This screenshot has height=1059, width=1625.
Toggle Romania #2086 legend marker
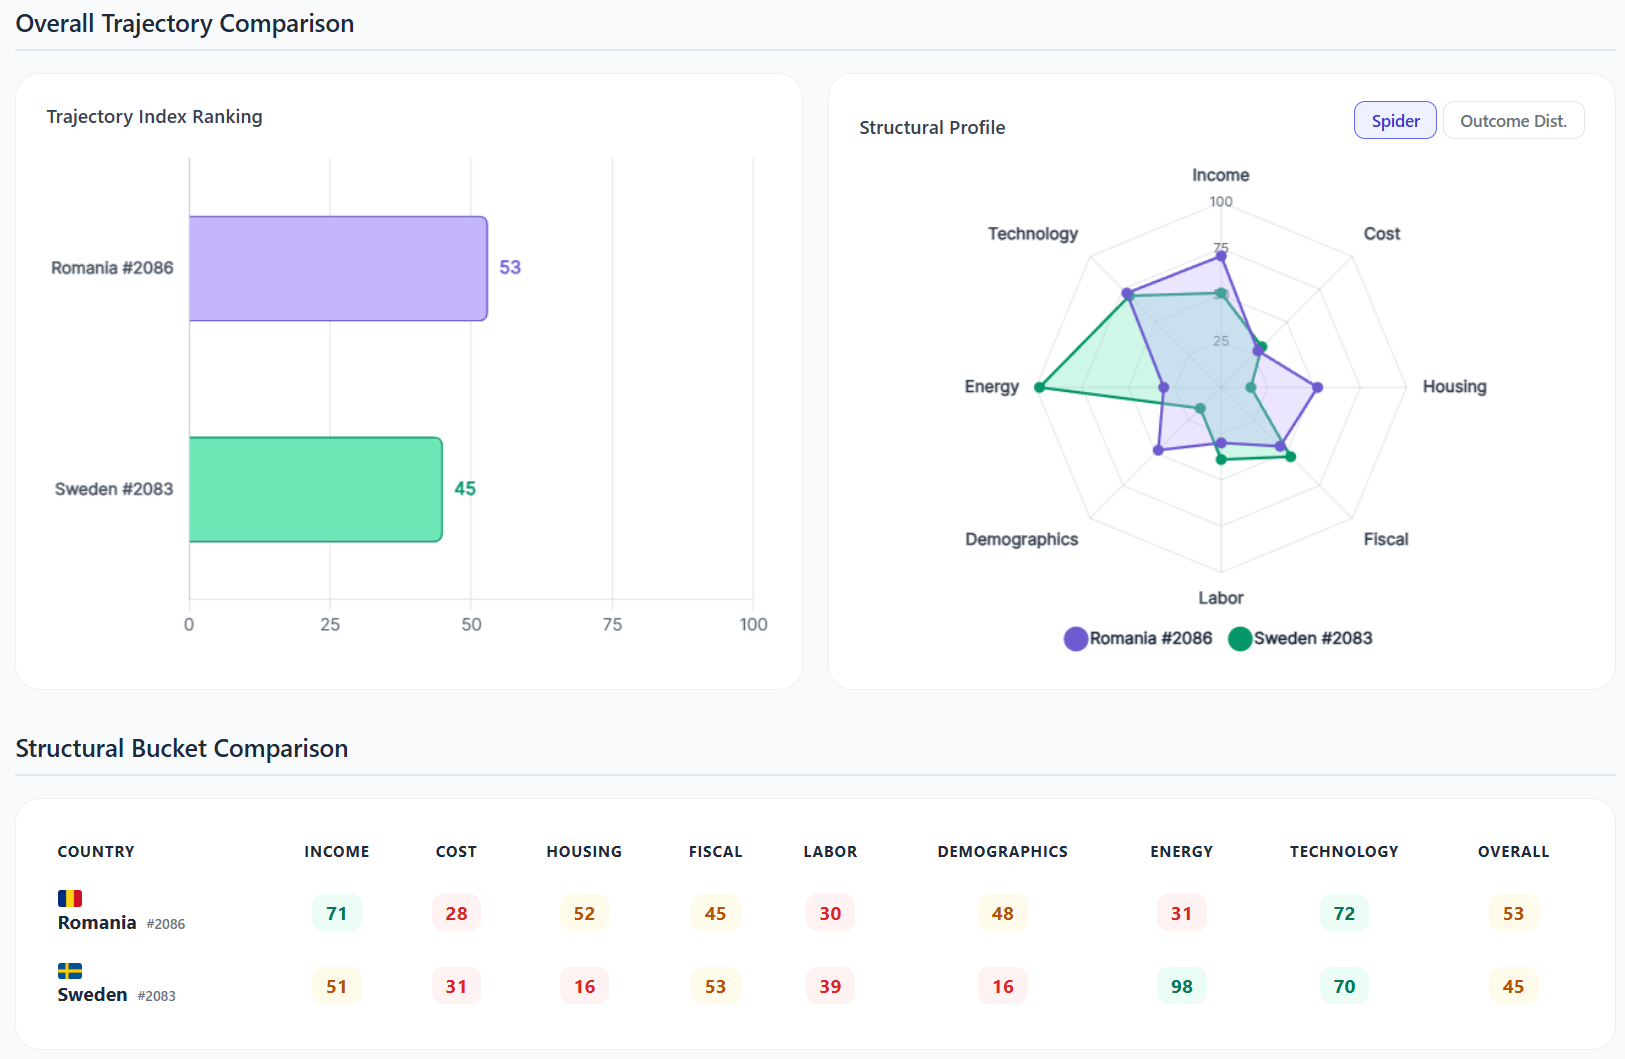(x=1076, y=639)
